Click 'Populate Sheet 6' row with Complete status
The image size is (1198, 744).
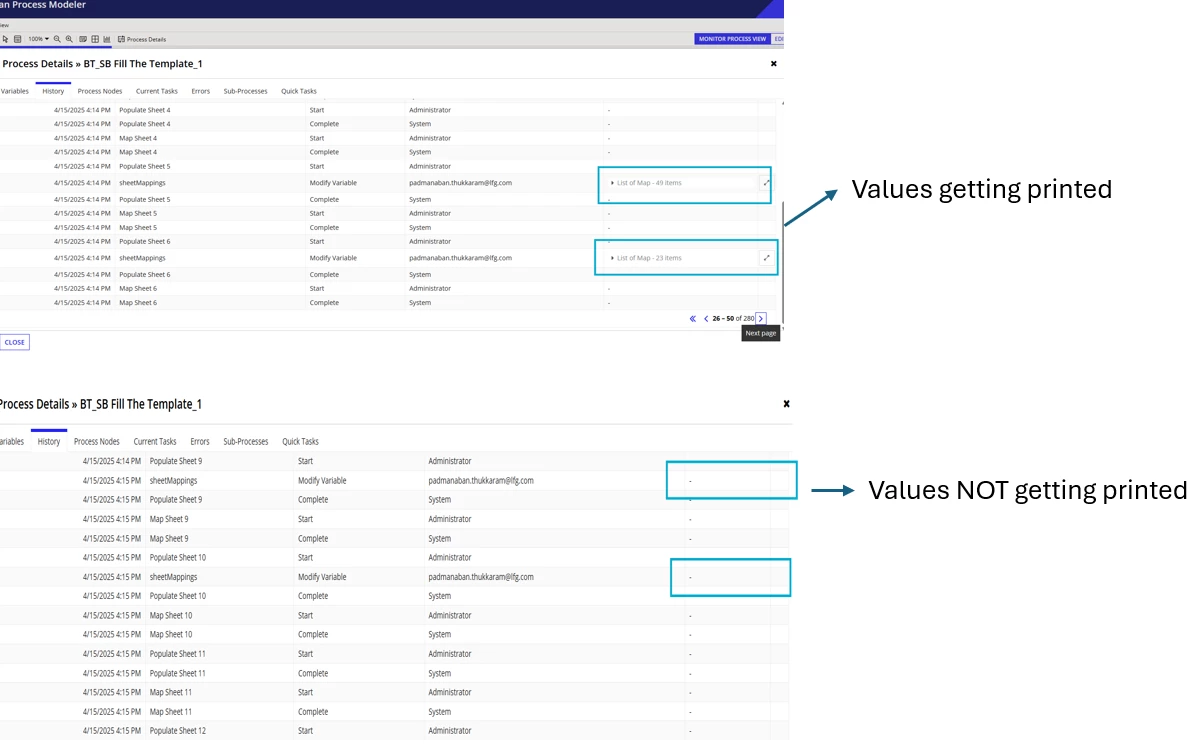click(x=388, y=274)
